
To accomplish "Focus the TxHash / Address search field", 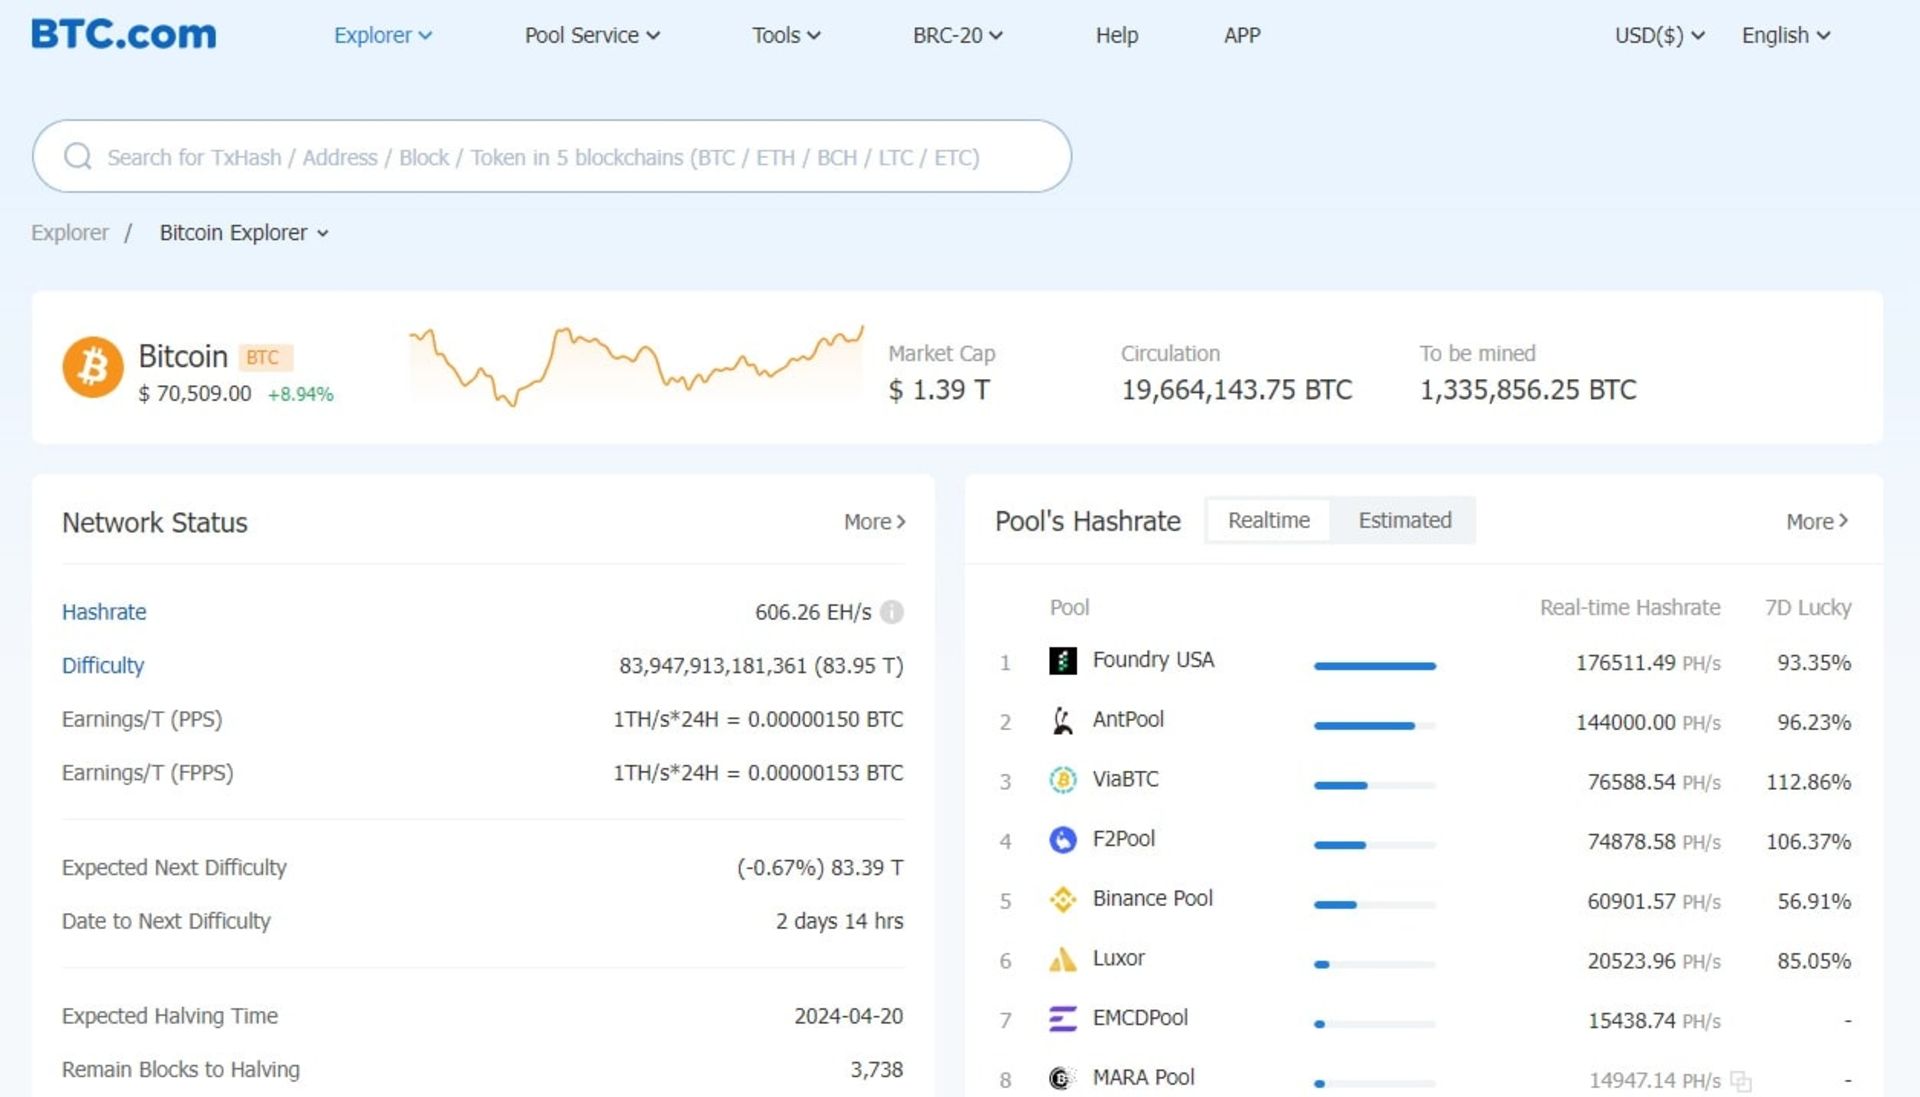I will [552, 157].
